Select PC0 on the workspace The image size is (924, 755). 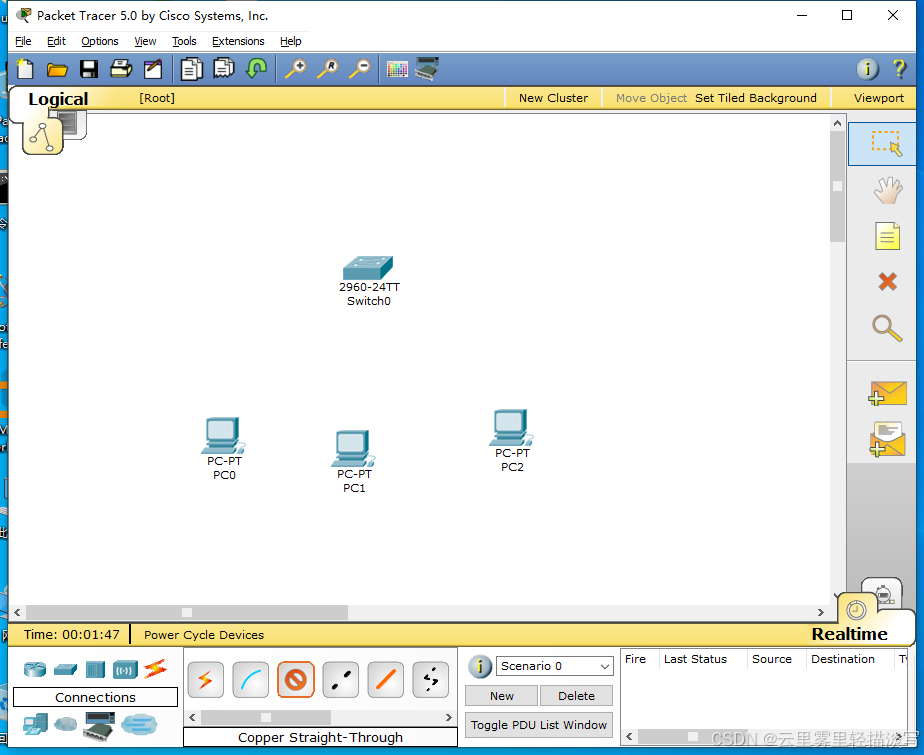(223, 435)
